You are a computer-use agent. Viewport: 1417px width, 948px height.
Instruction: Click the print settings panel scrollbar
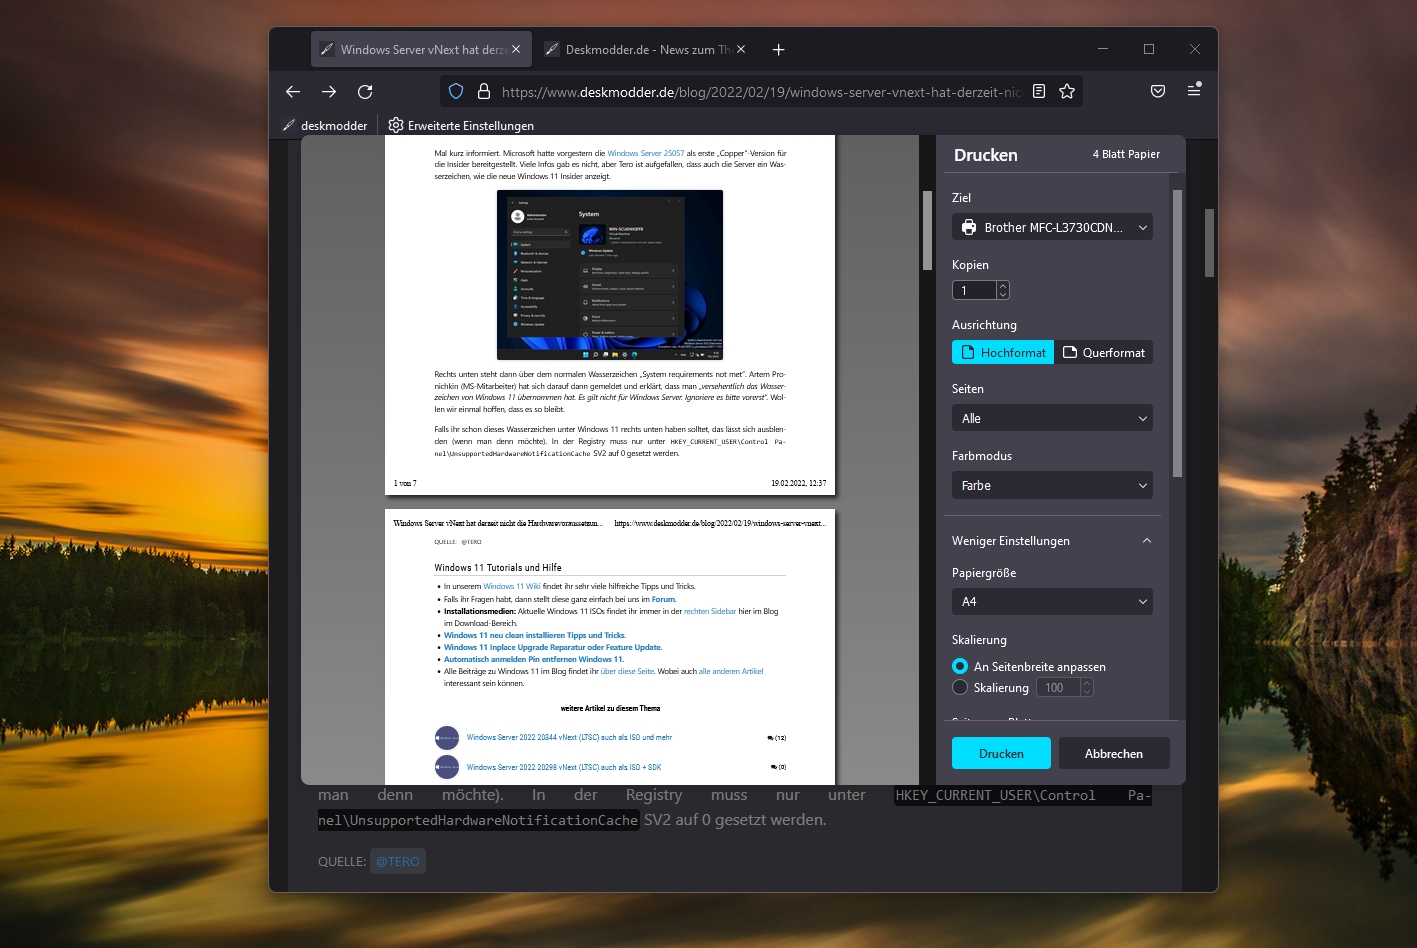(1177, 333)
